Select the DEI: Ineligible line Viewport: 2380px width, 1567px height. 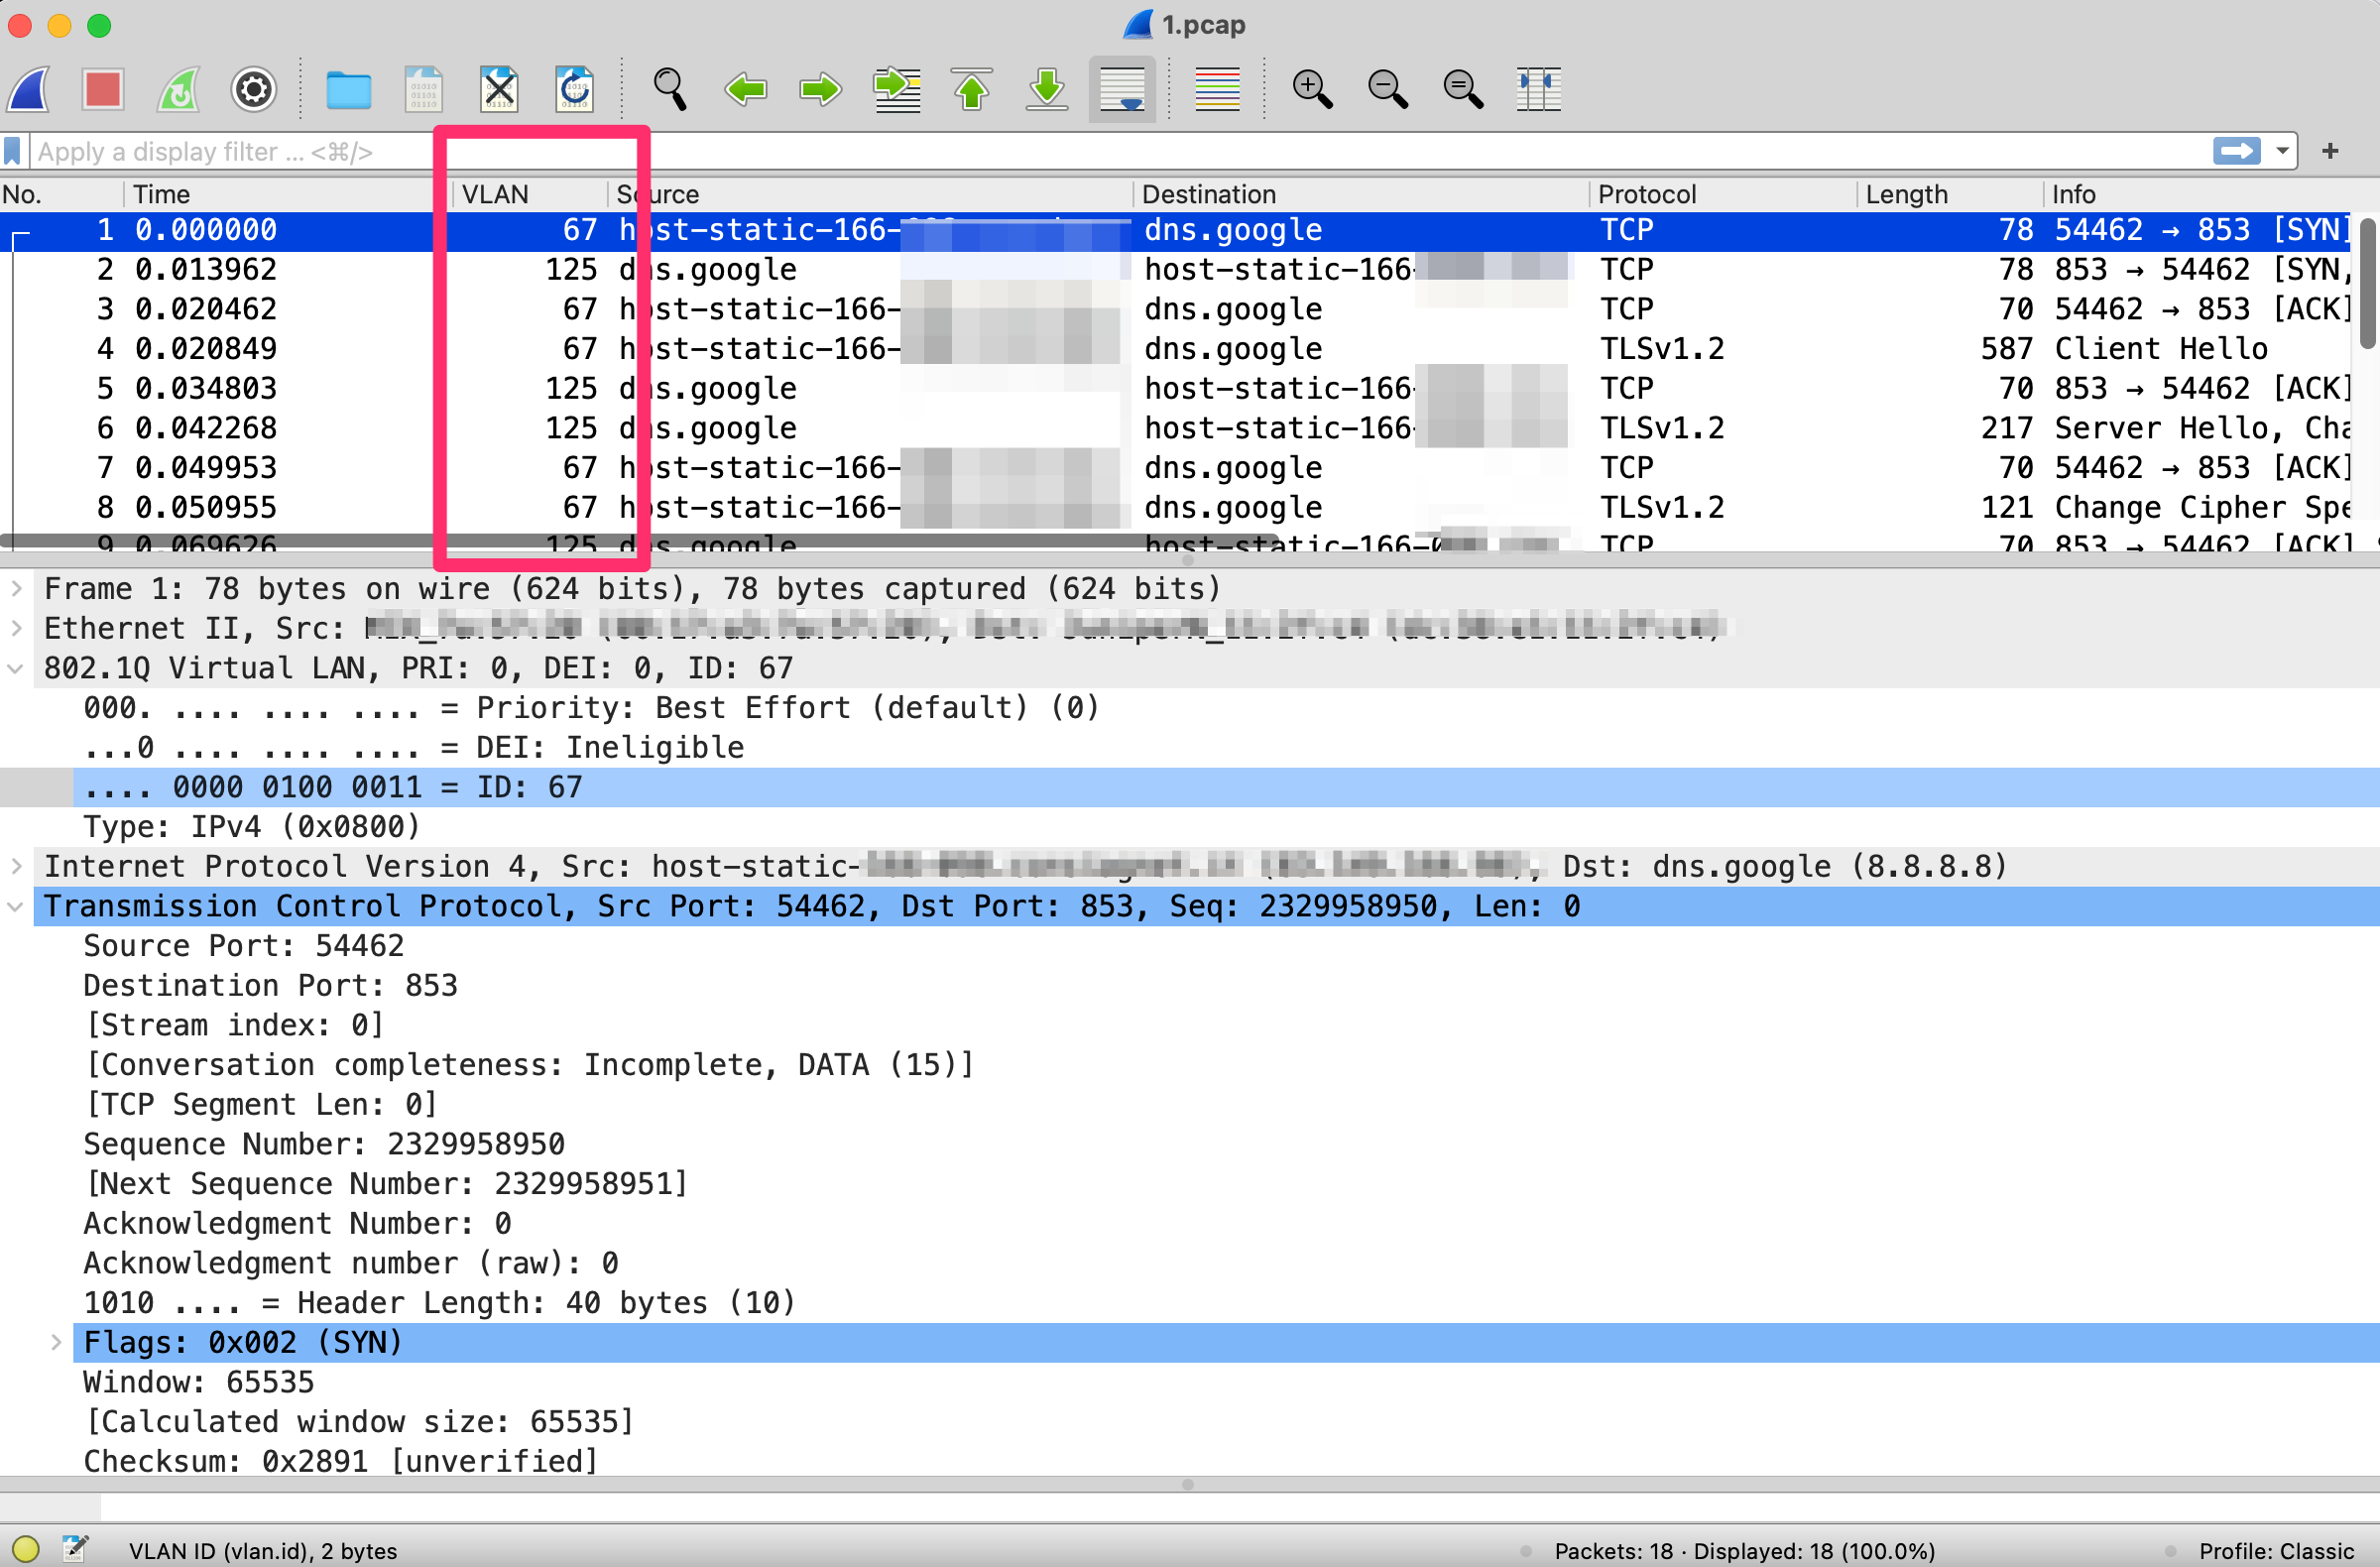pyautogui.click(x=1226, y=747)
